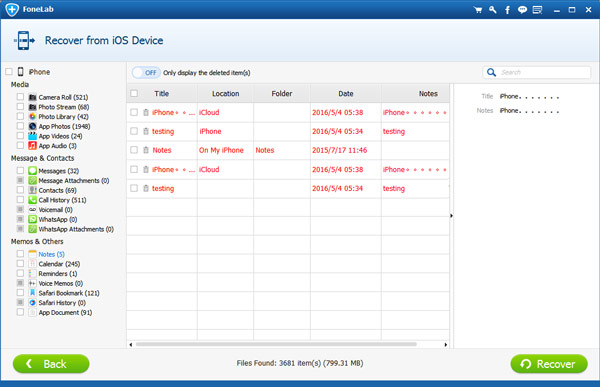
Task: Sort by the Notes column header
Action: pos(416,93)
